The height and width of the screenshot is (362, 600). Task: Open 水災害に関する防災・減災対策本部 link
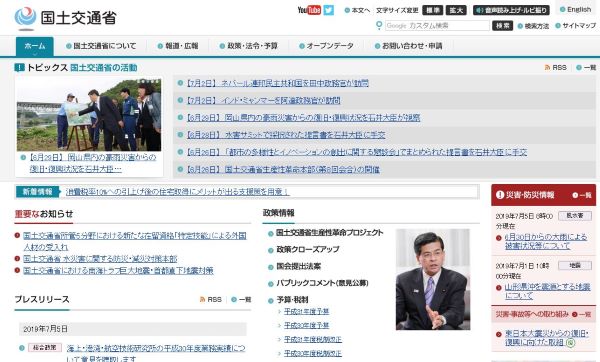tap(100, 259)
